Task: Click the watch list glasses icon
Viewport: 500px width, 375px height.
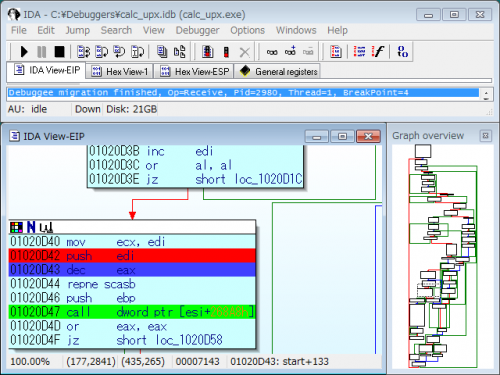Action: click(272, 52)
